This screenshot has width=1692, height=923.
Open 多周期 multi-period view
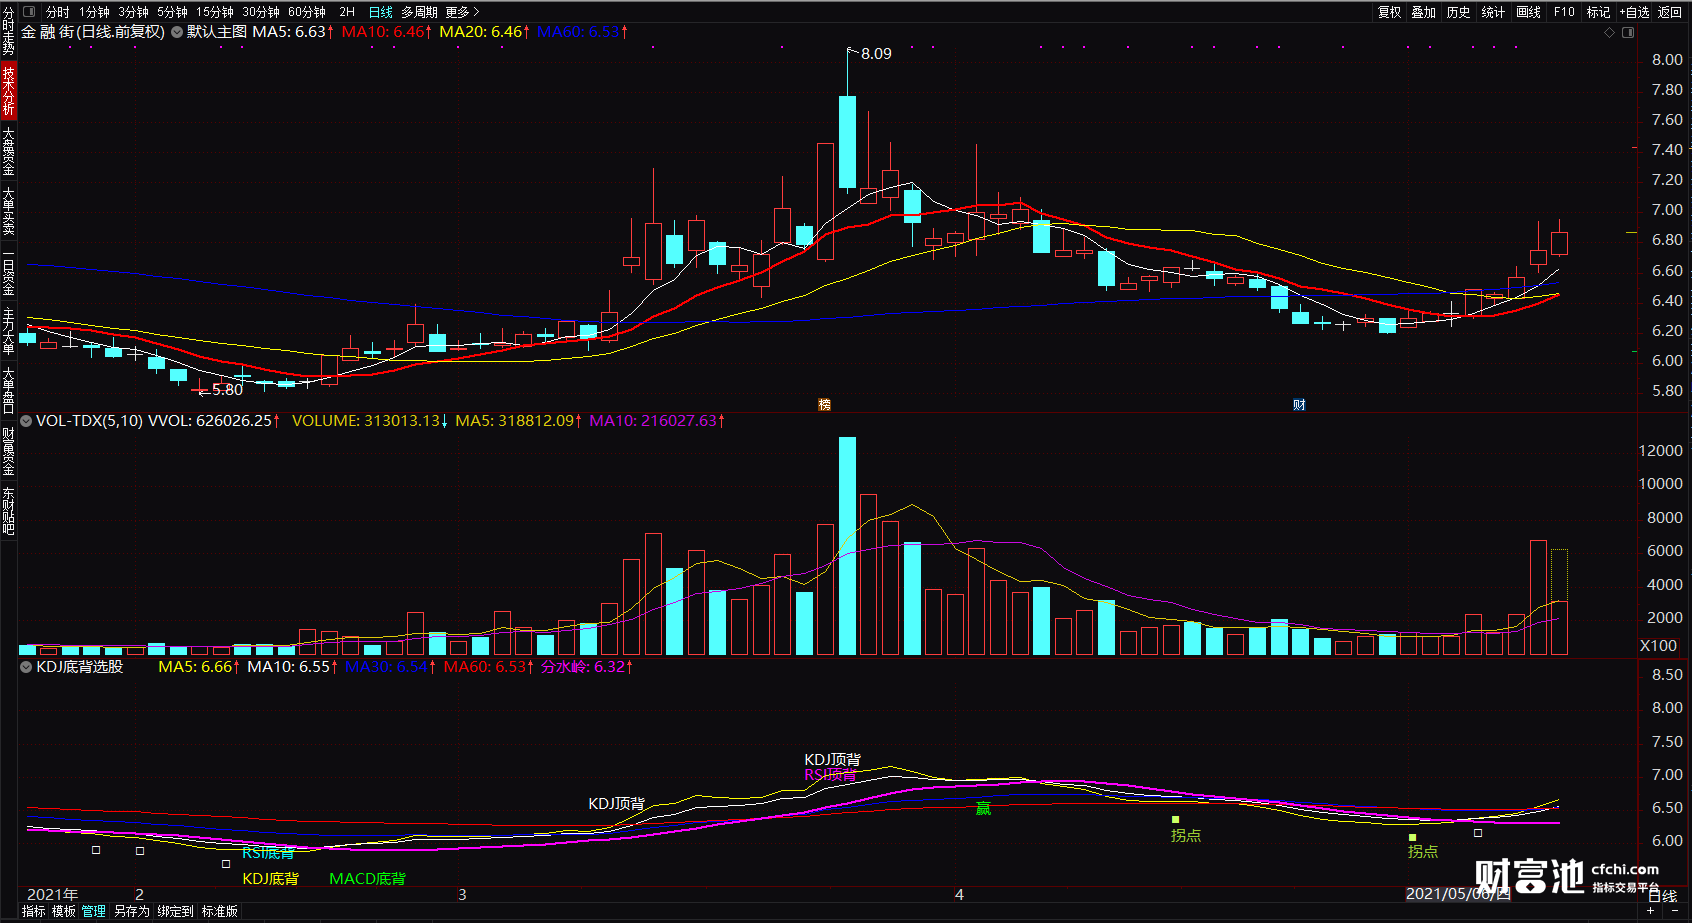coord(419,12)
